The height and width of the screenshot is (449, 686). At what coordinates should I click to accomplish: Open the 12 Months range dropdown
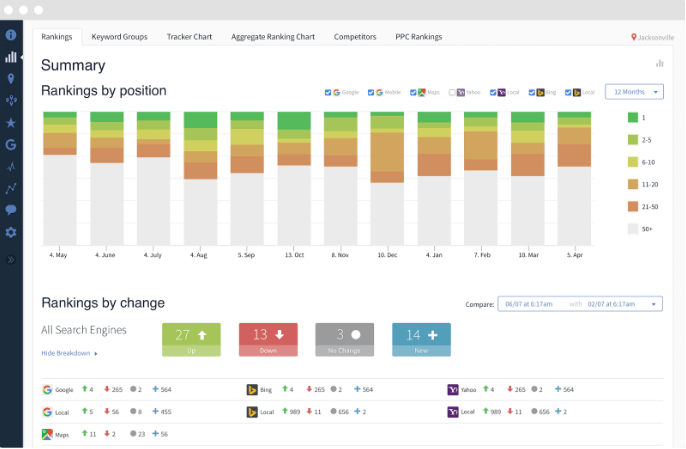(634, 91)
